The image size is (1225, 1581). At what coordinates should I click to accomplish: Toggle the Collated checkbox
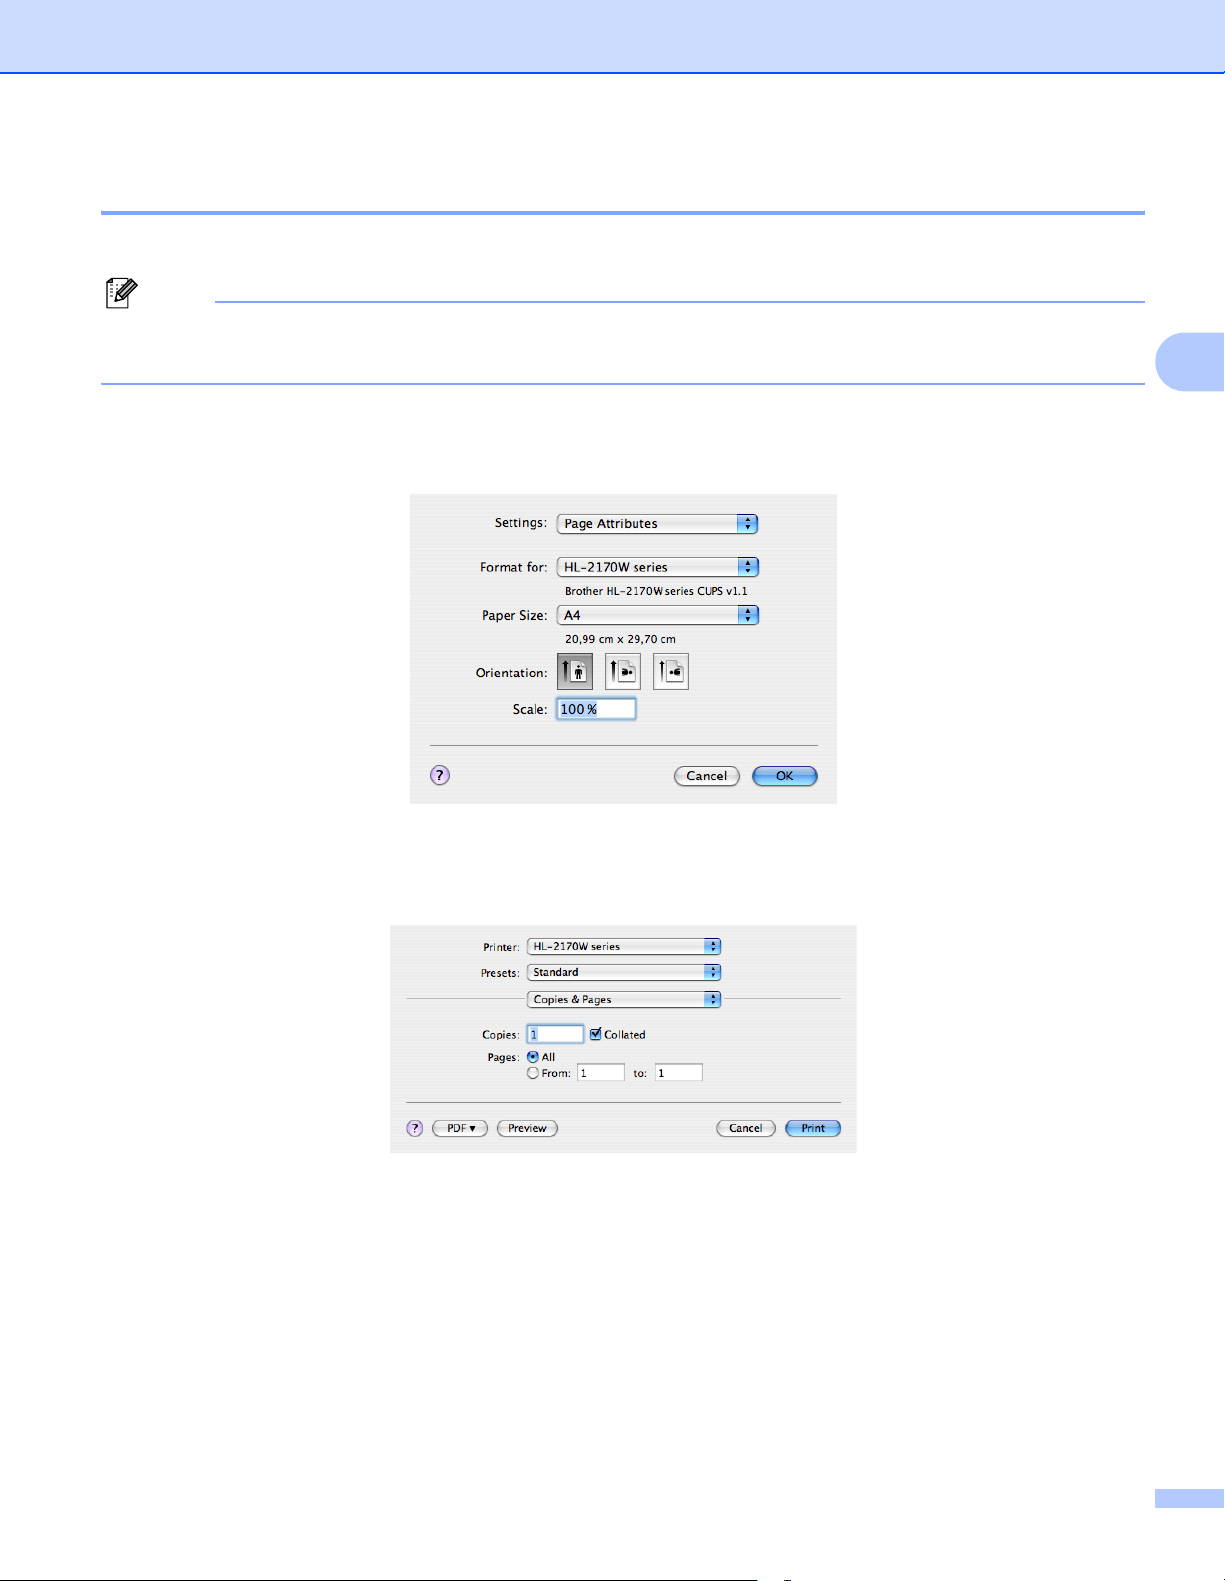click(596, 1034)
